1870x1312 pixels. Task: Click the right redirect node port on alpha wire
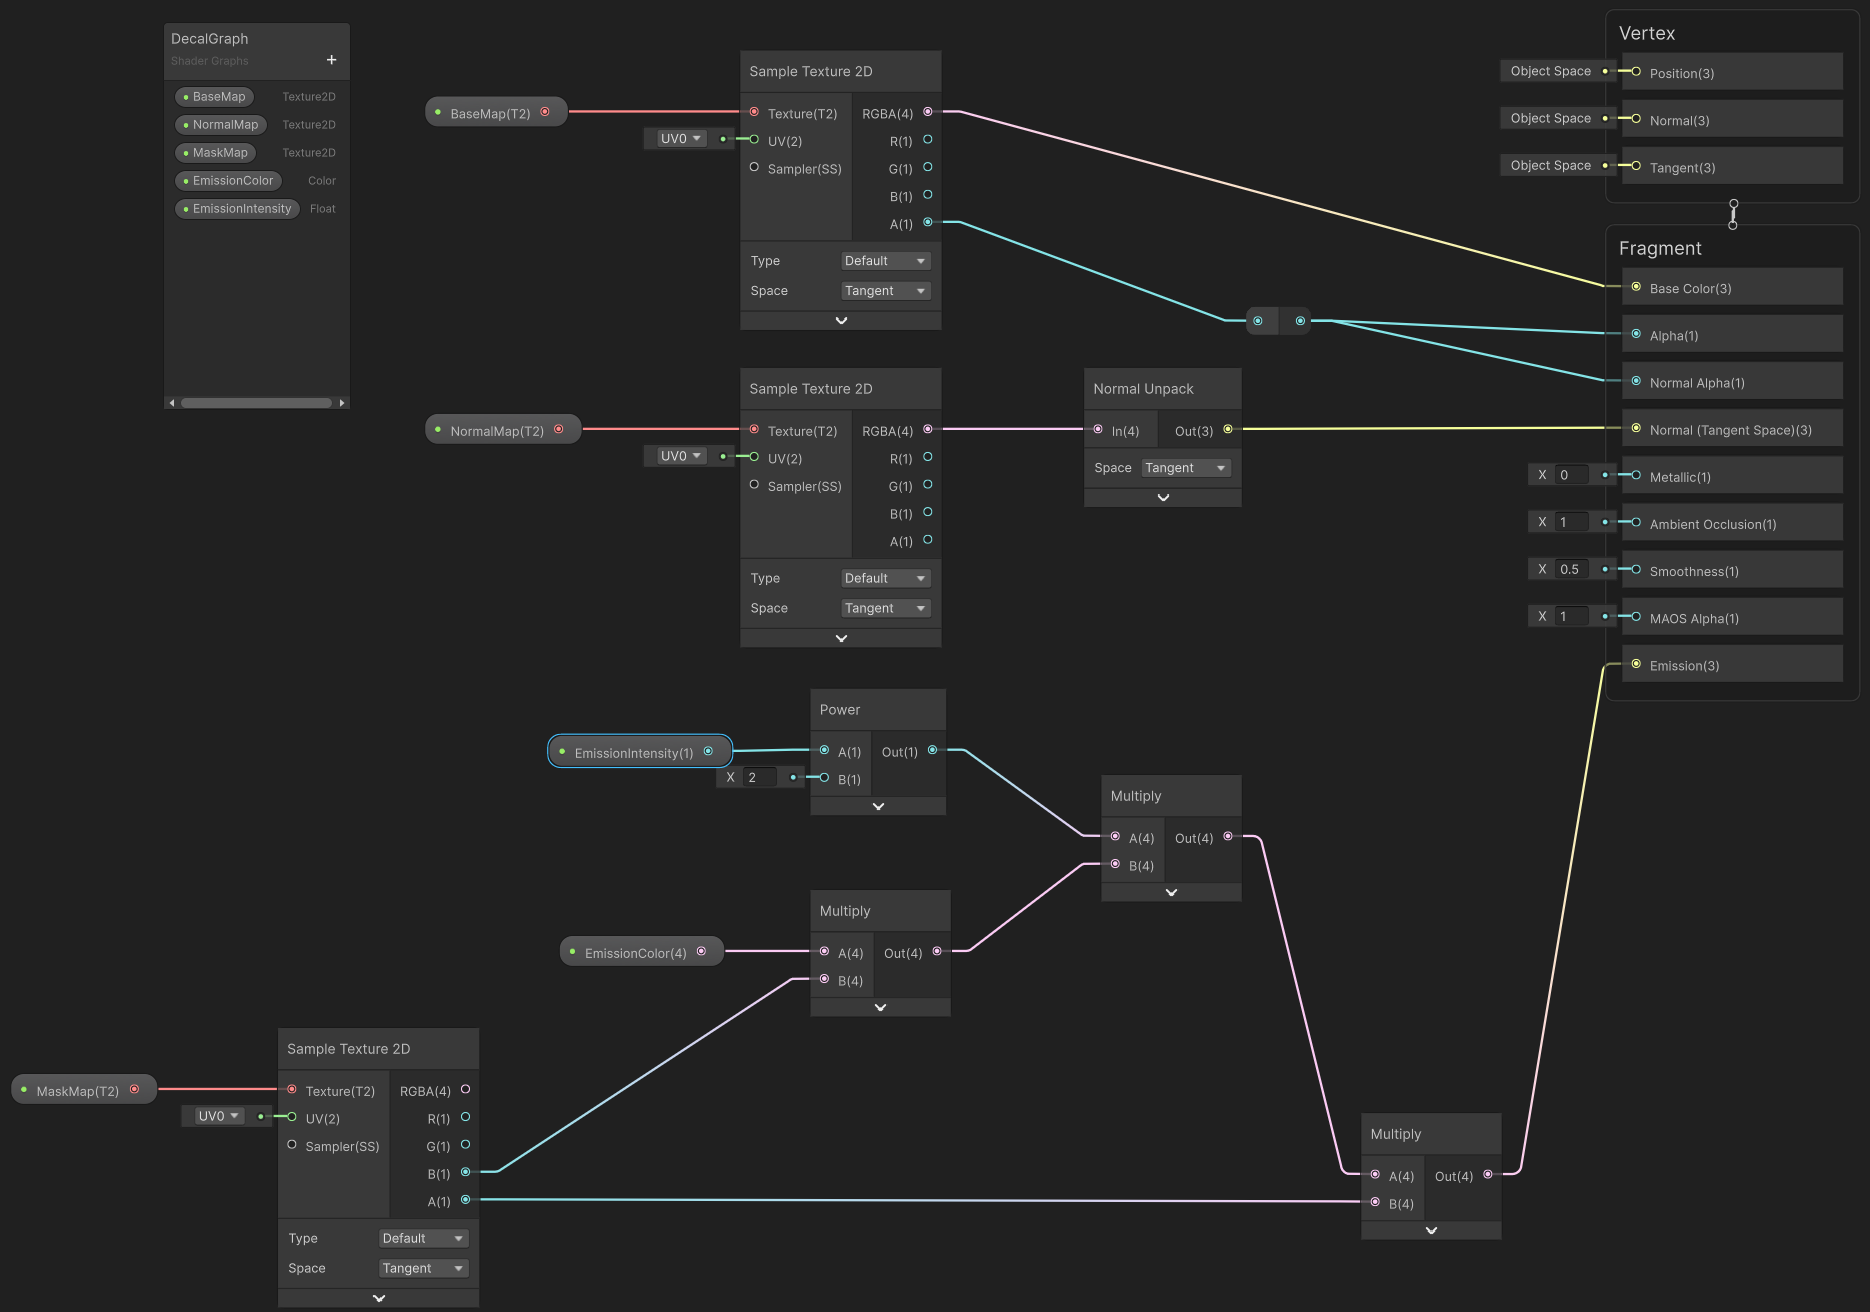click(1300, 321)
